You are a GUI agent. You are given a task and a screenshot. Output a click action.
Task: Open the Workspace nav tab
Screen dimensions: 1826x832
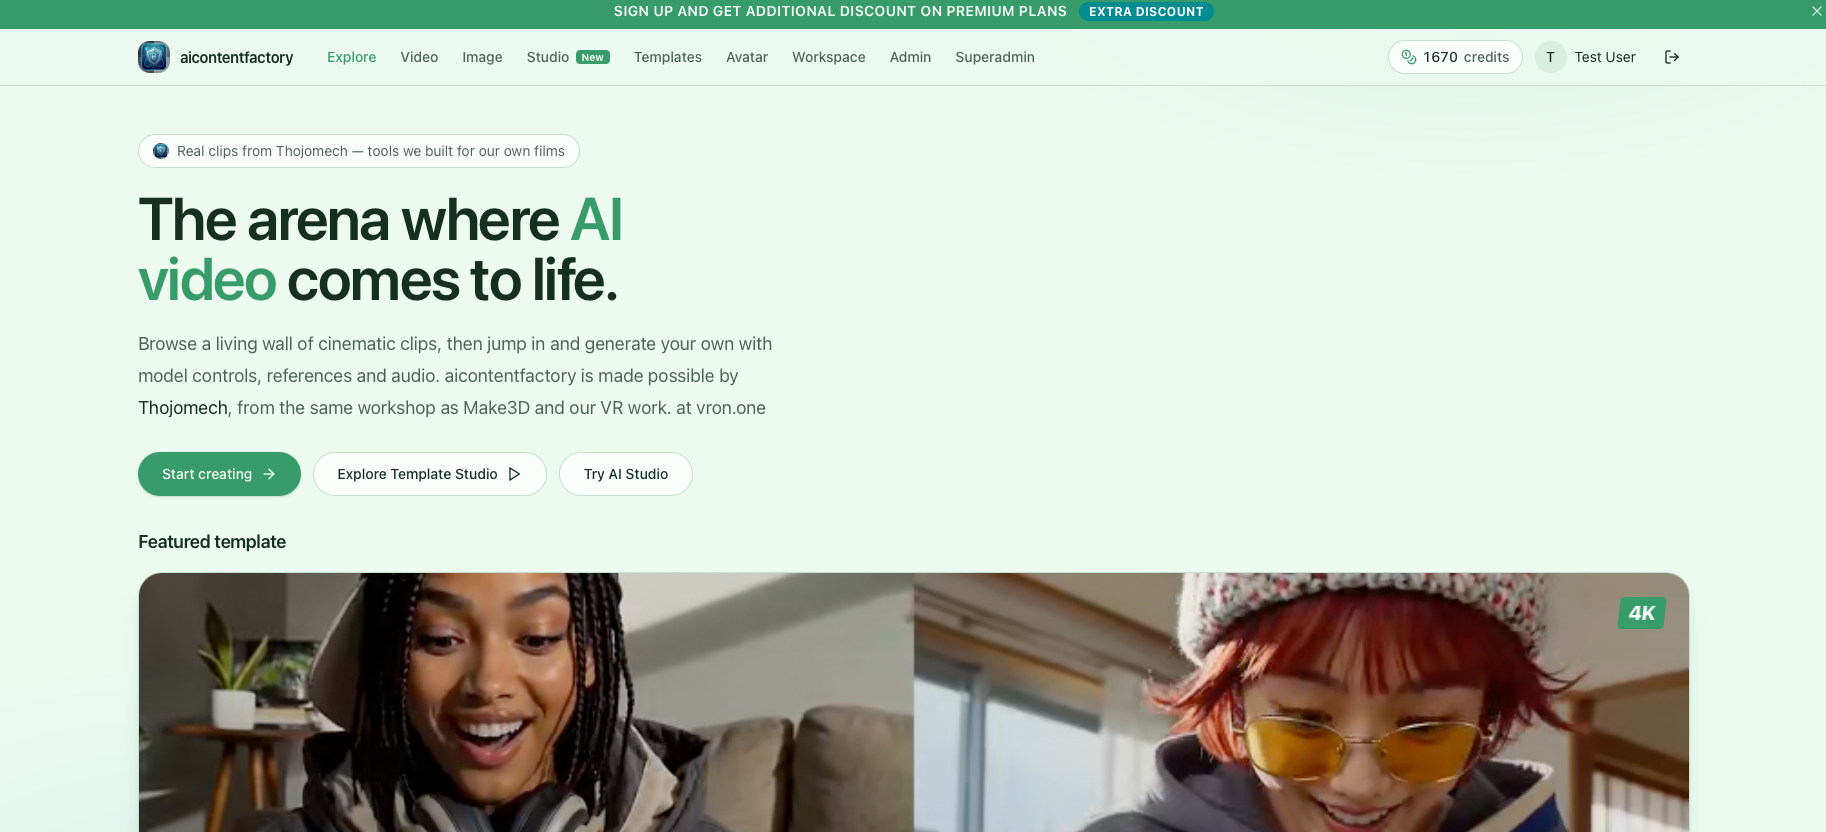(829, 57)
